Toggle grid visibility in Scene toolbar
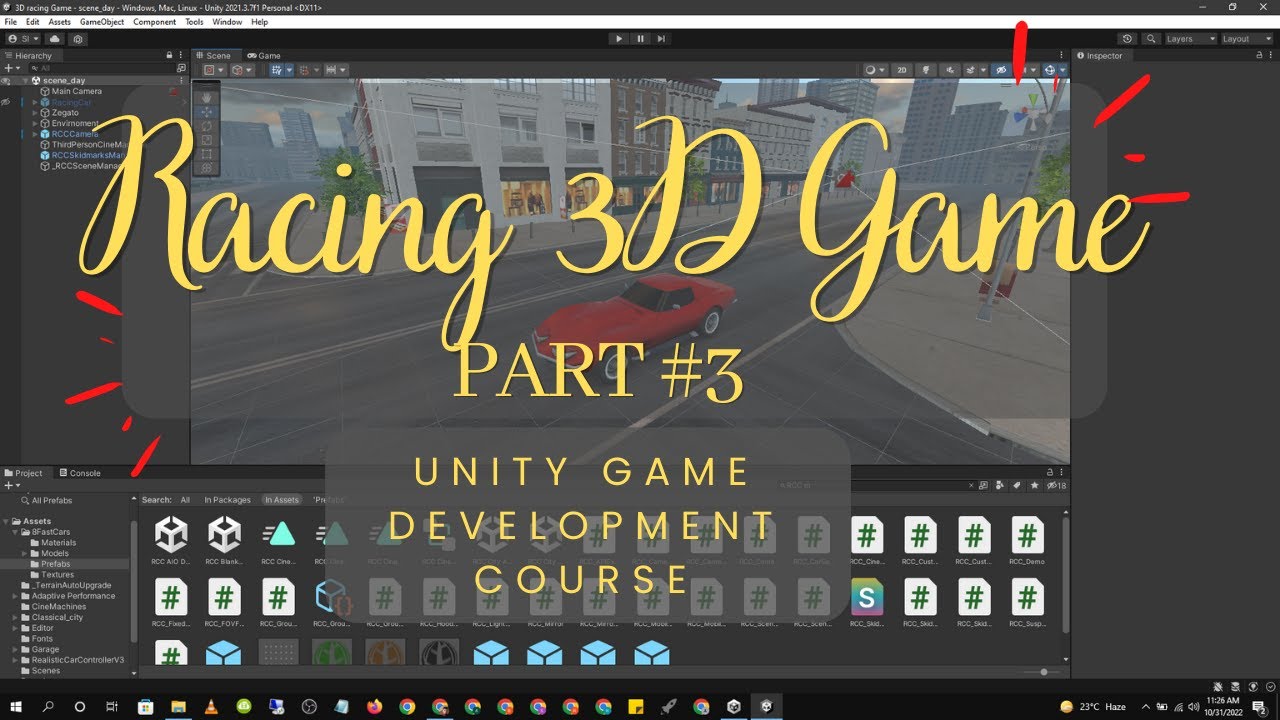The image size is (1280, 720). point(277,70)
